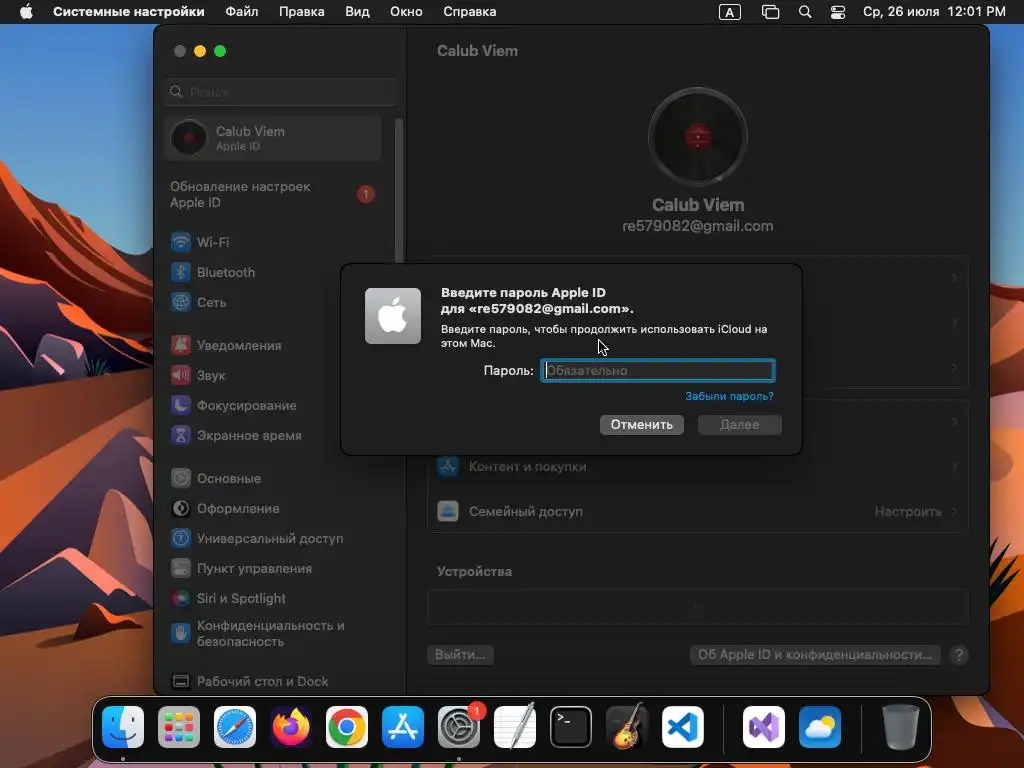The image size is (1024, 768).
Task: Select Пункт управления icon
Action: (x=181, y=569)
